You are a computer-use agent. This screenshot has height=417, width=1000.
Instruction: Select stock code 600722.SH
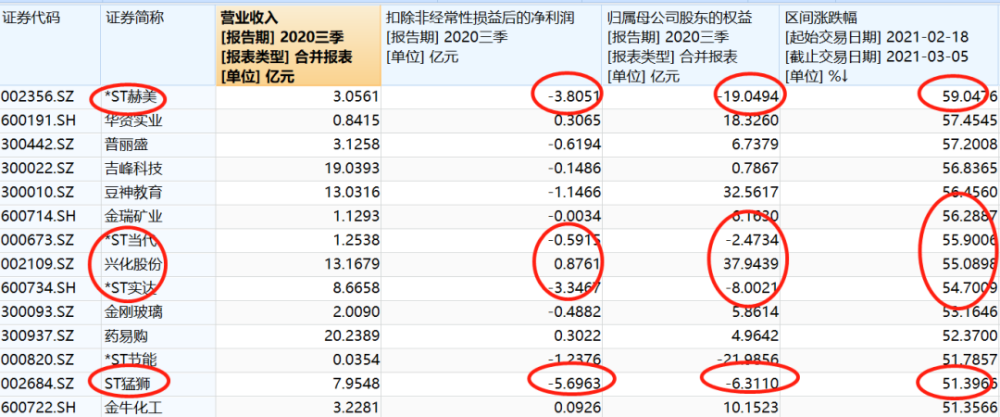tap(38, 408)
